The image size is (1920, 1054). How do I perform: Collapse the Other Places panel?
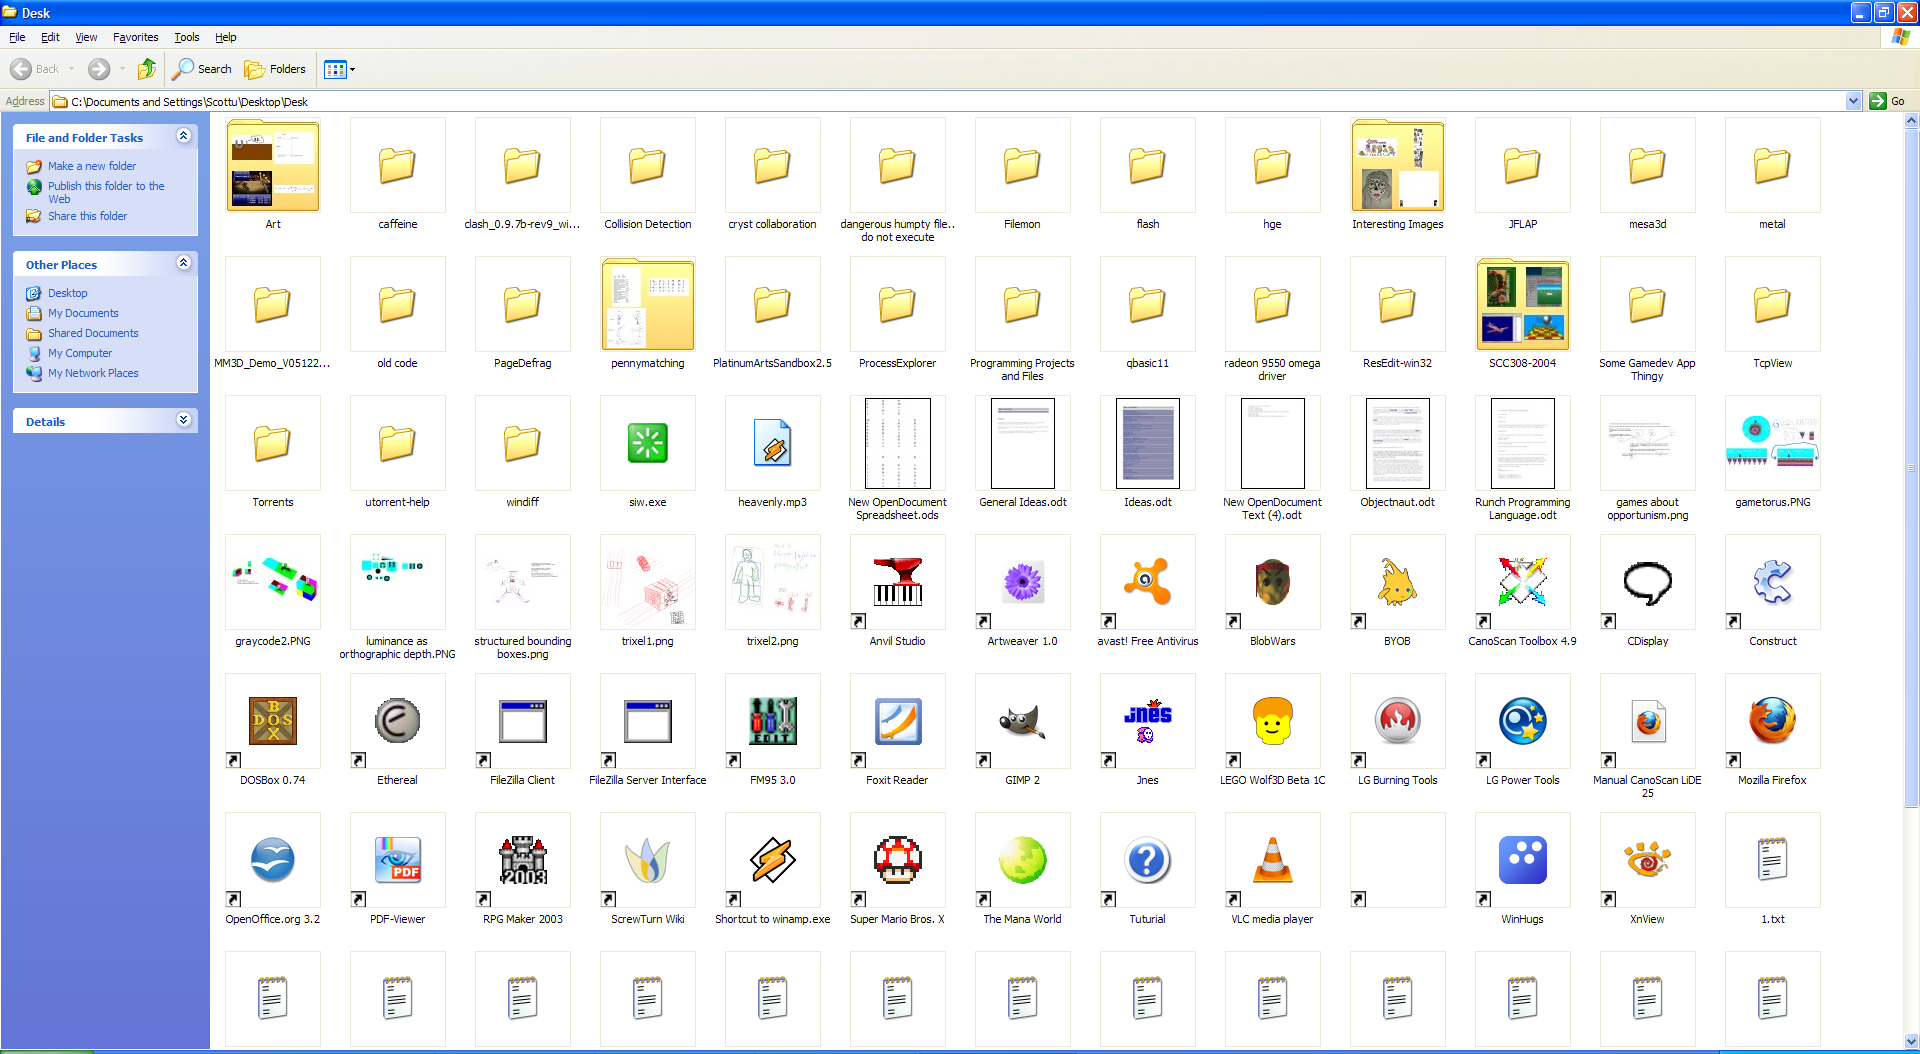click(183, 263)
